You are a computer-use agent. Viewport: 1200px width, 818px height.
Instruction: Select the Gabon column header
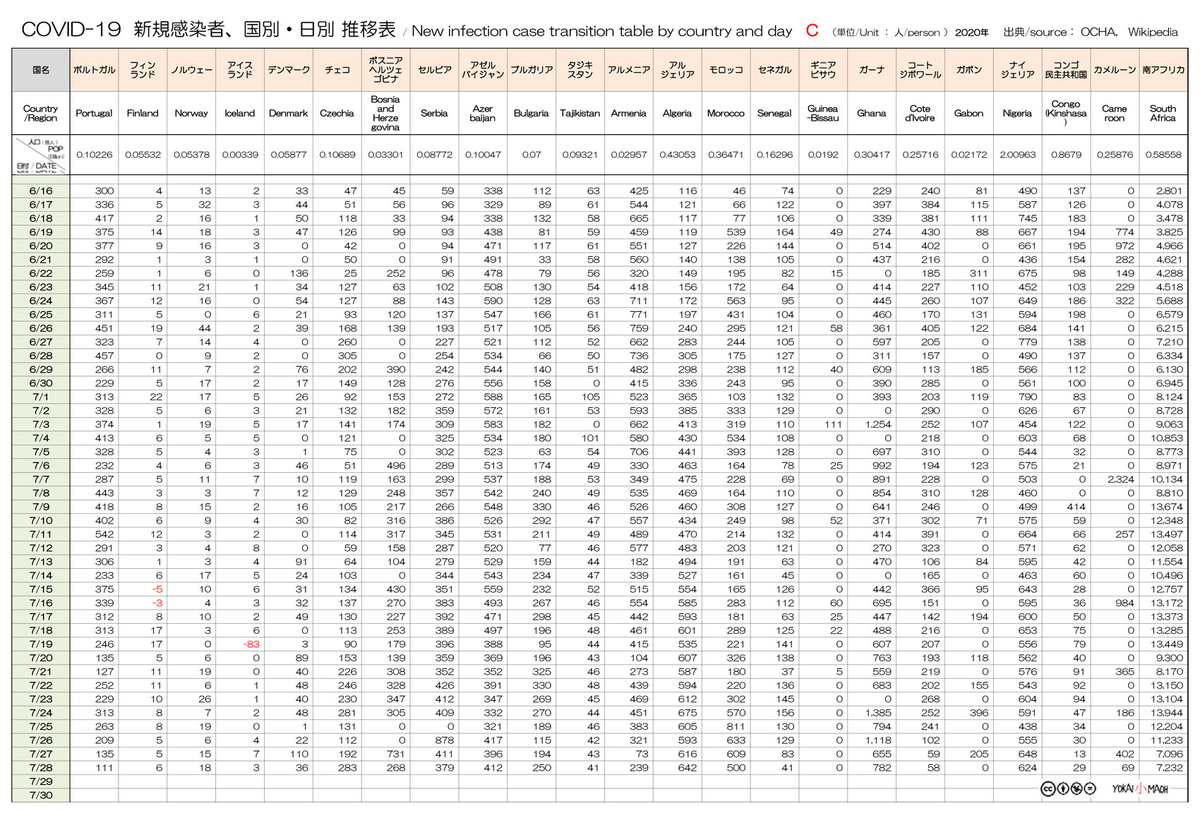(969, 113)
